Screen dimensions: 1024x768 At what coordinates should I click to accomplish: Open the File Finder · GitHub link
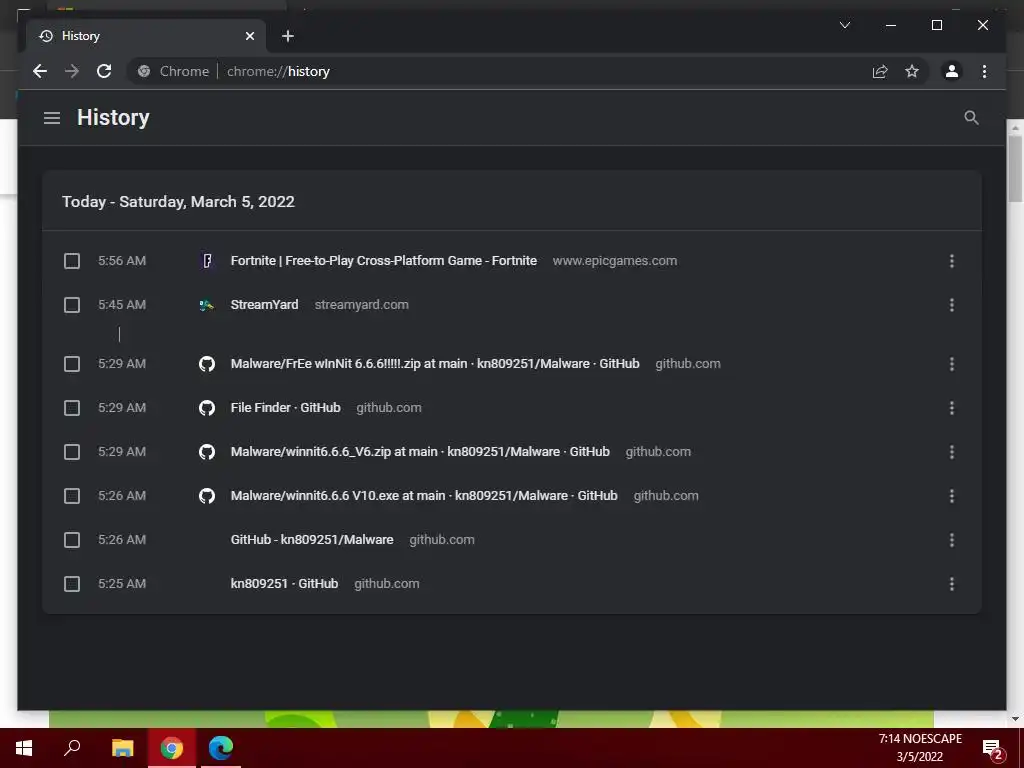coord(285,408)
